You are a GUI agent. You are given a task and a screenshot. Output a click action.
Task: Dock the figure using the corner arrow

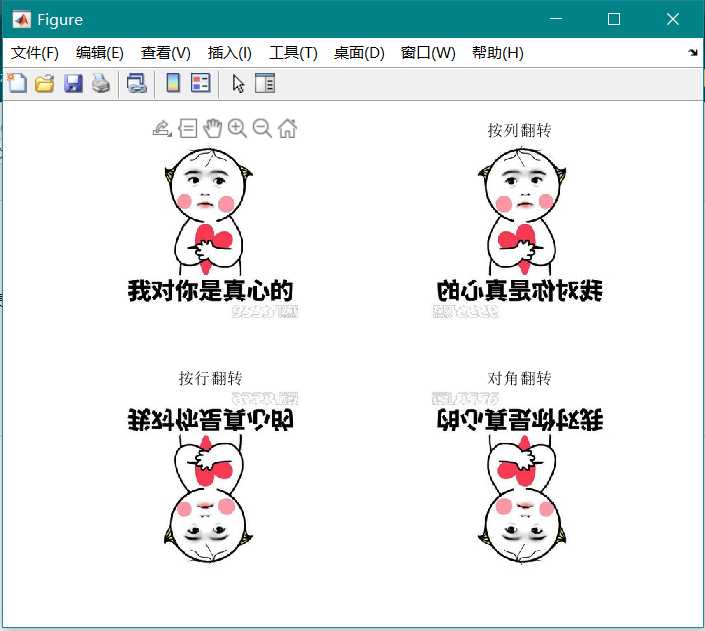pyautogui.click(x=693, y=53)
